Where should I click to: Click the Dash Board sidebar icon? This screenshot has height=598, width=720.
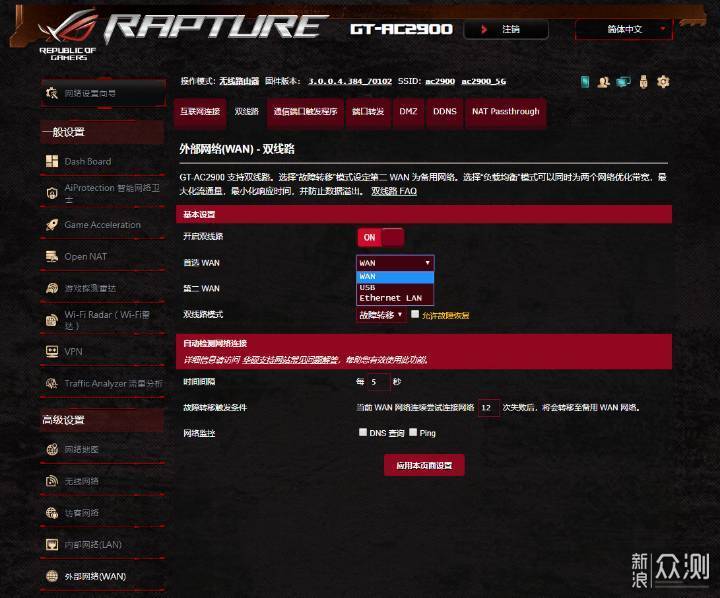coord(52,161)
